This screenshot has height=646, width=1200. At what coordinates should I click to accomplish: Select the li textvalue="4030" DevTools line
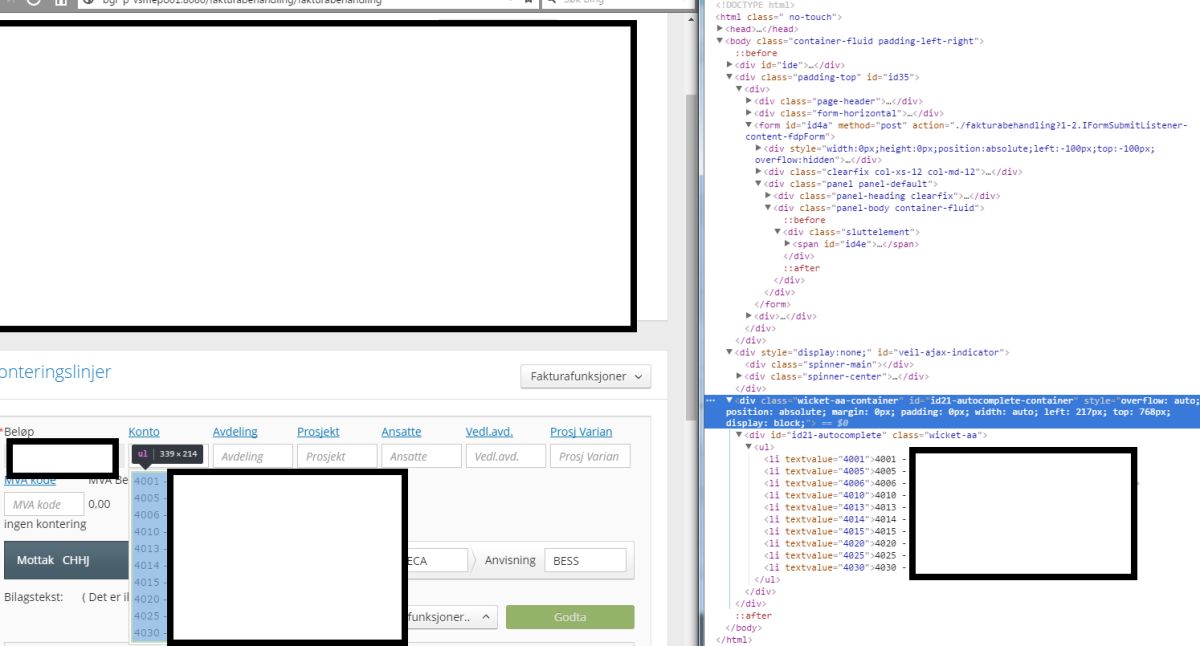click(x=835, y=567)
